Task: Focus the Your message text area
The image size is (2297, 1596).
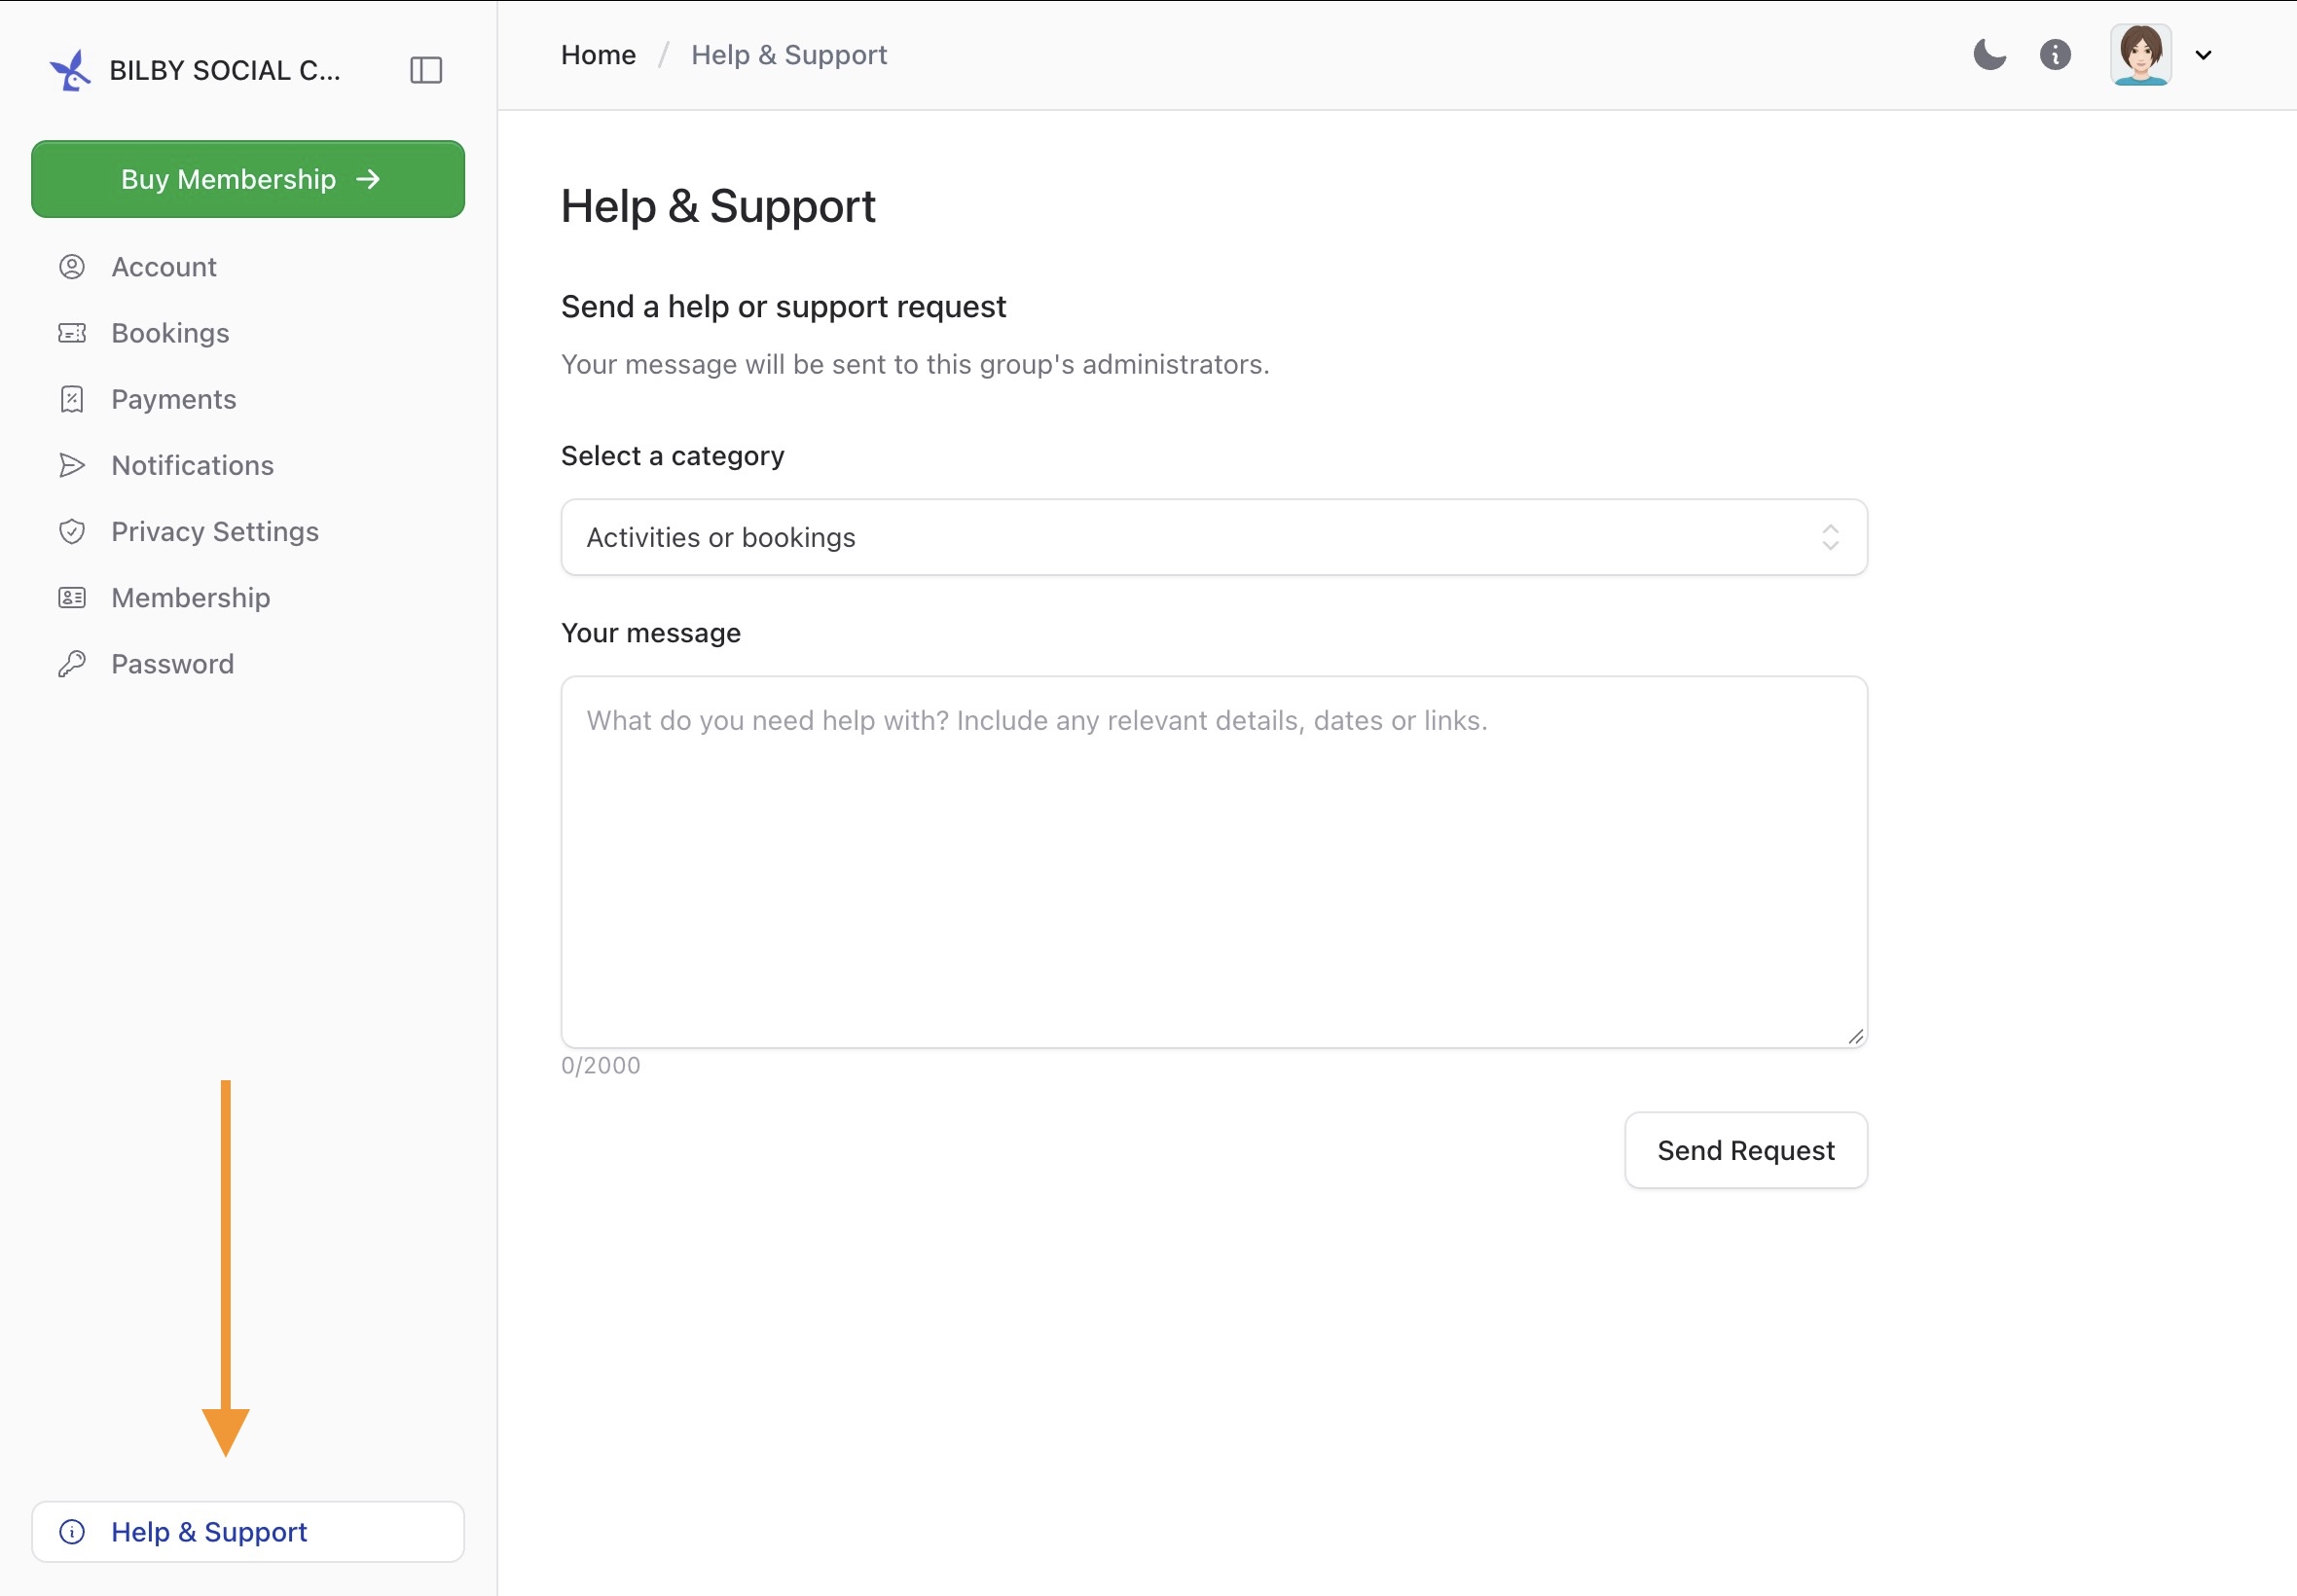Action: point(1214,862)
